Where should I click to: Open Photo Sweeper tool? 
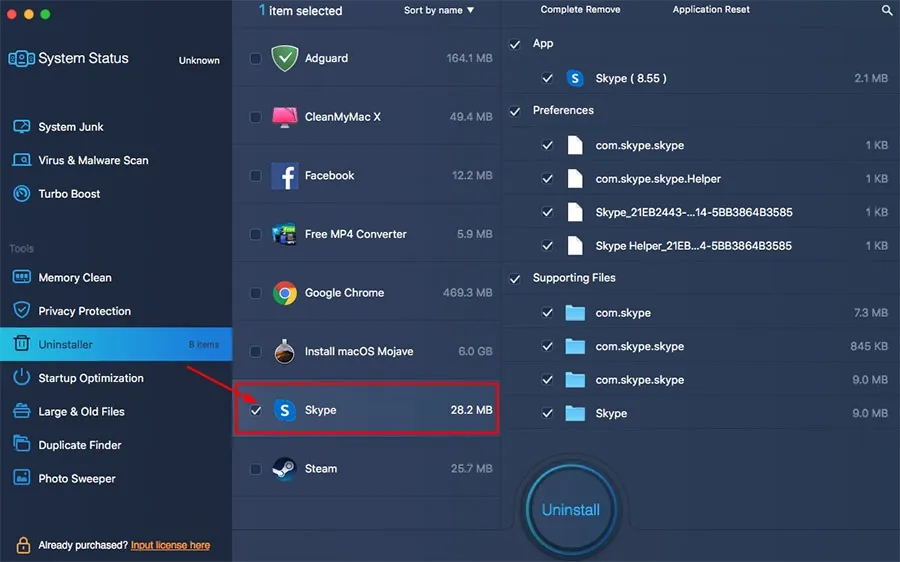77,478
